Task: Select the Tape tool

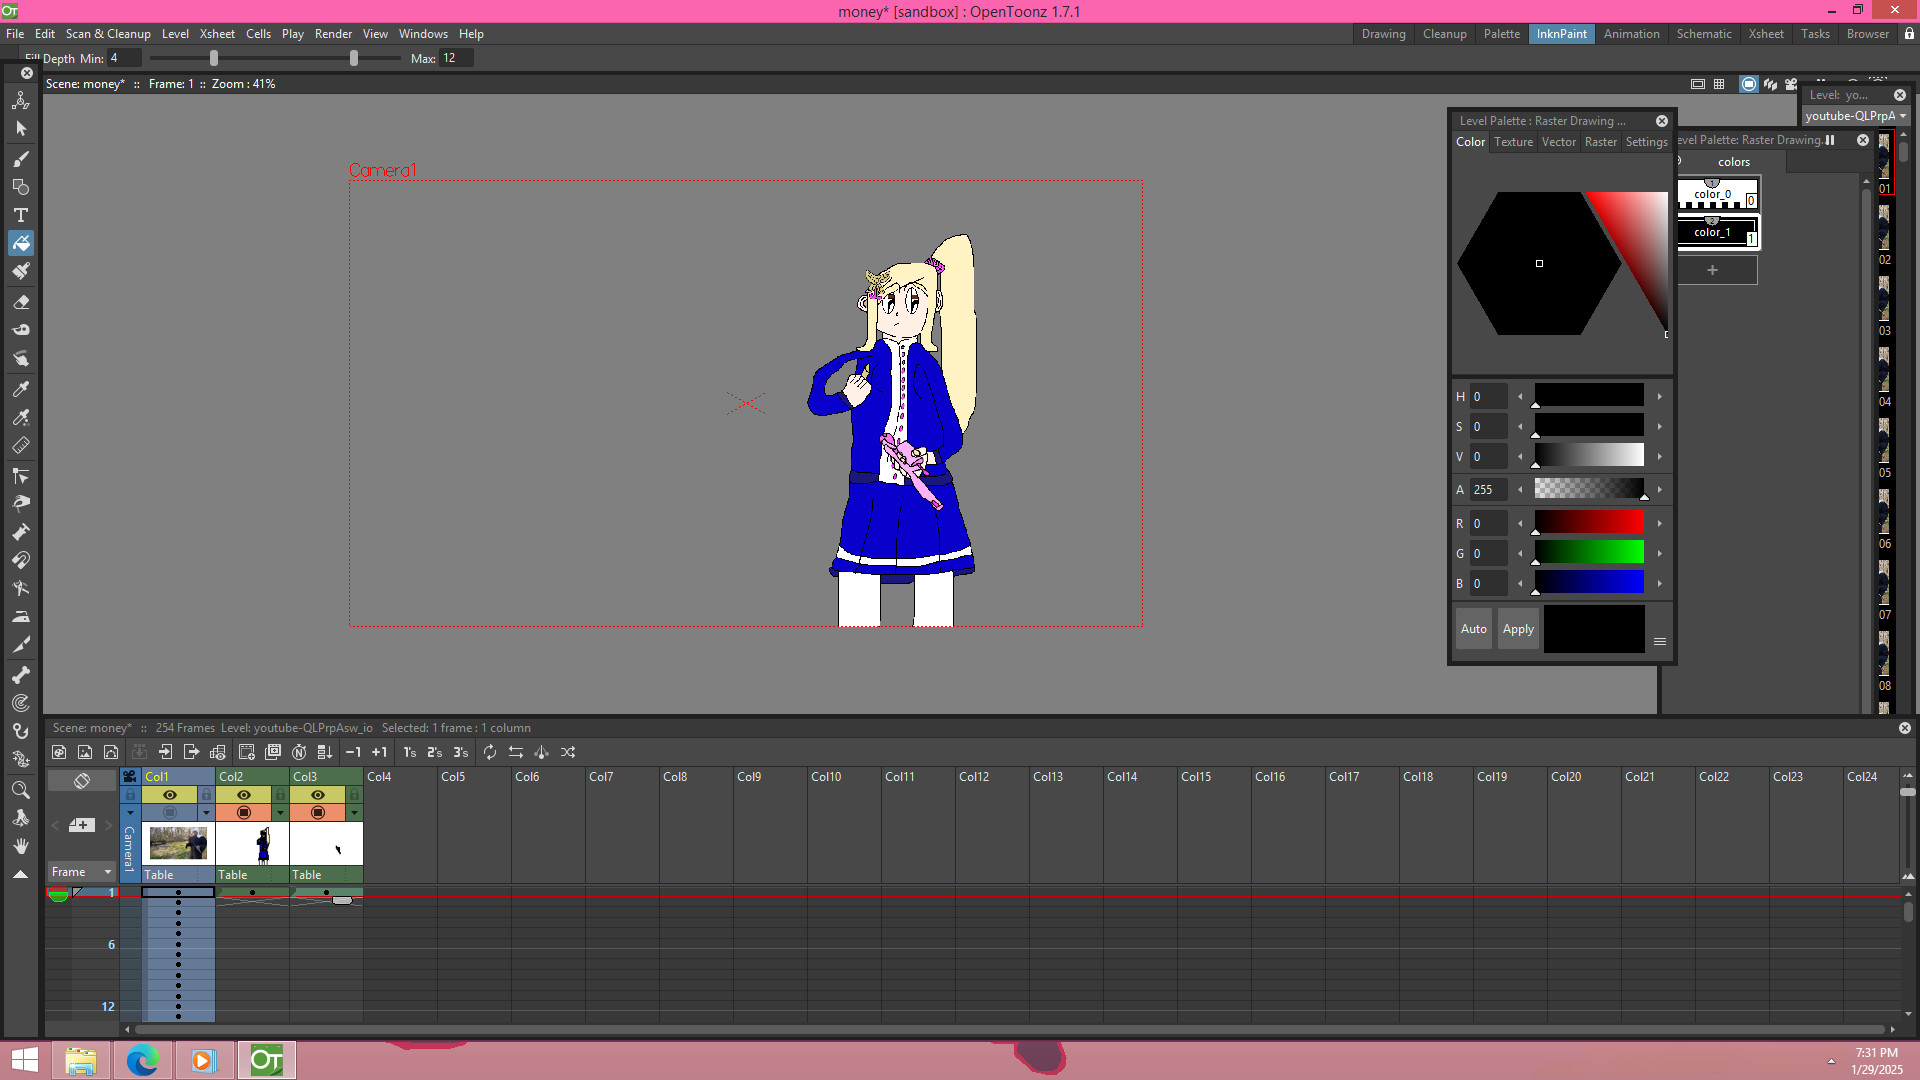Action: [20, 329]
